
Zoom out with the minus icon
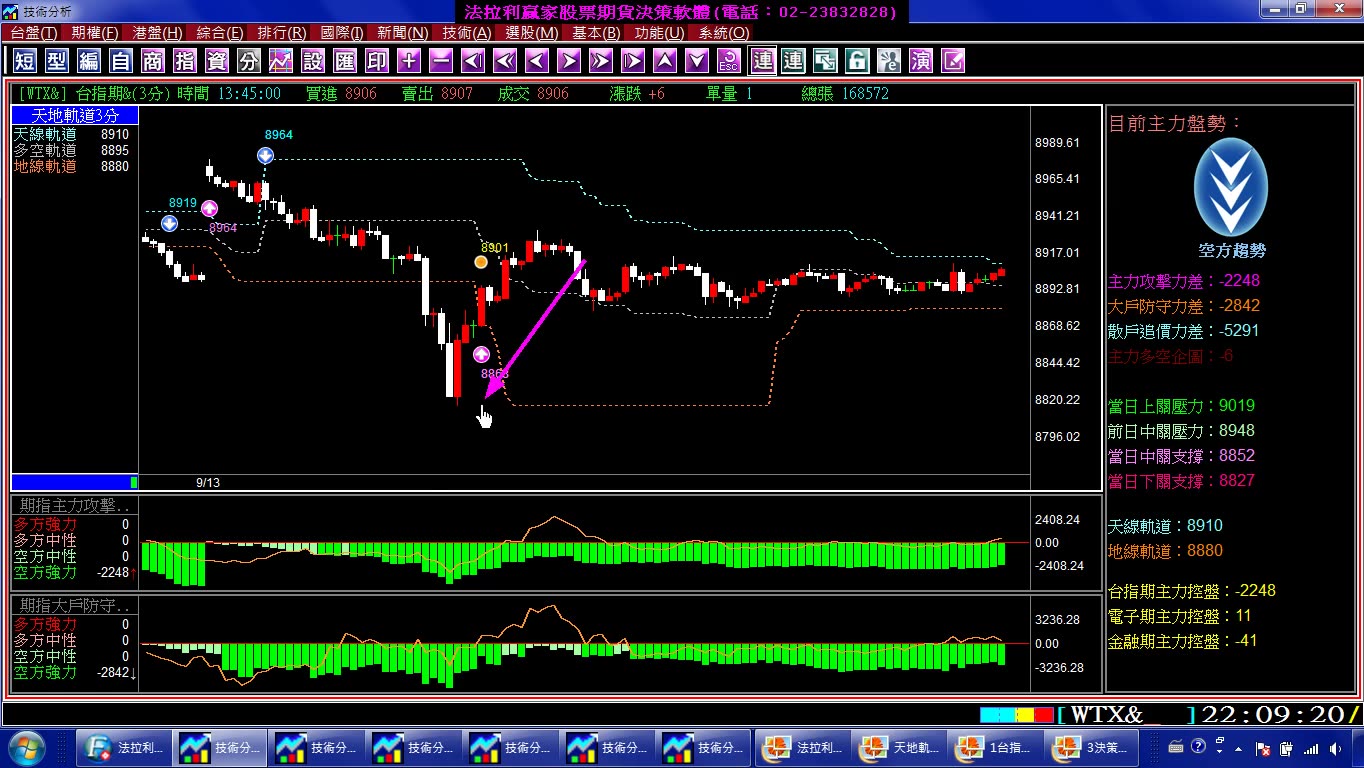coord(441,61)
